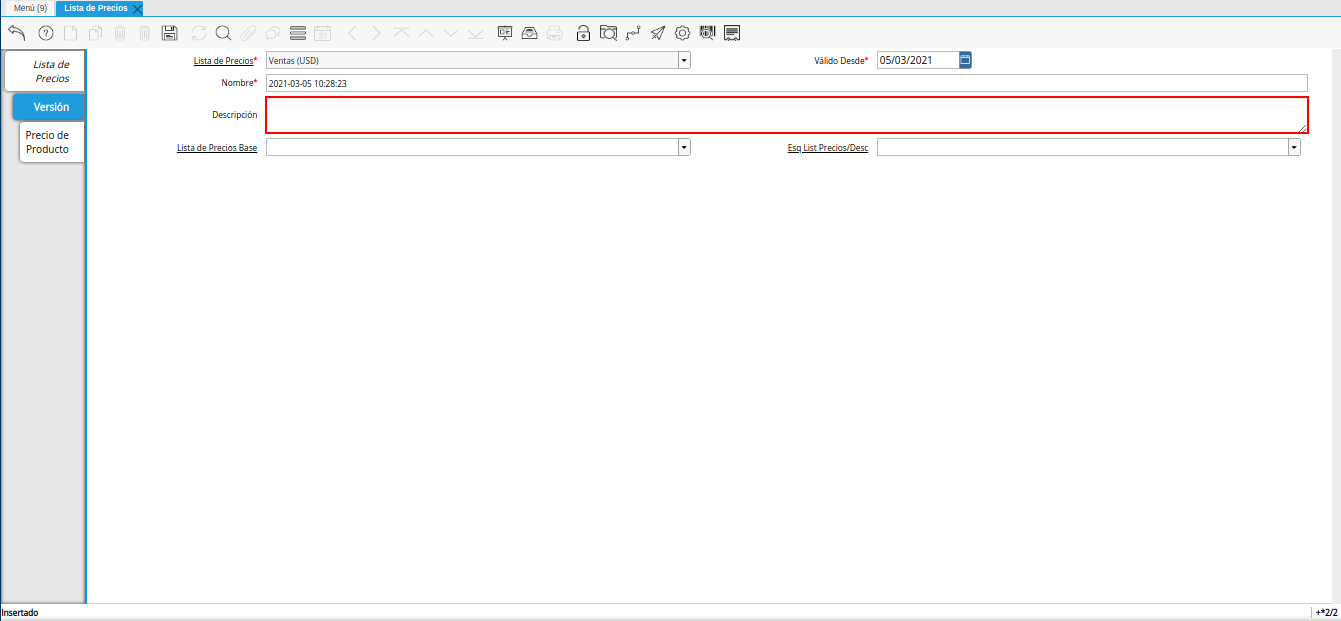This screenshot has height=621, width=1341.
Task: Open the Lista de Precios side tab
Action: point(44,71)
